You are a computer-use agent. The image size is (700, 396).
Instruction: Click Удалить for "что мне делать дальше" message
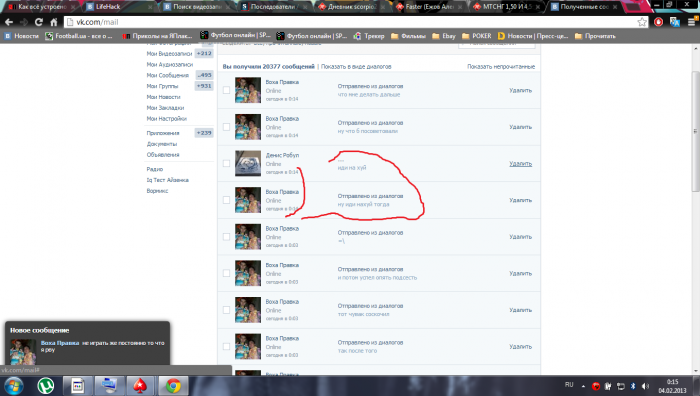click(521, 90)
